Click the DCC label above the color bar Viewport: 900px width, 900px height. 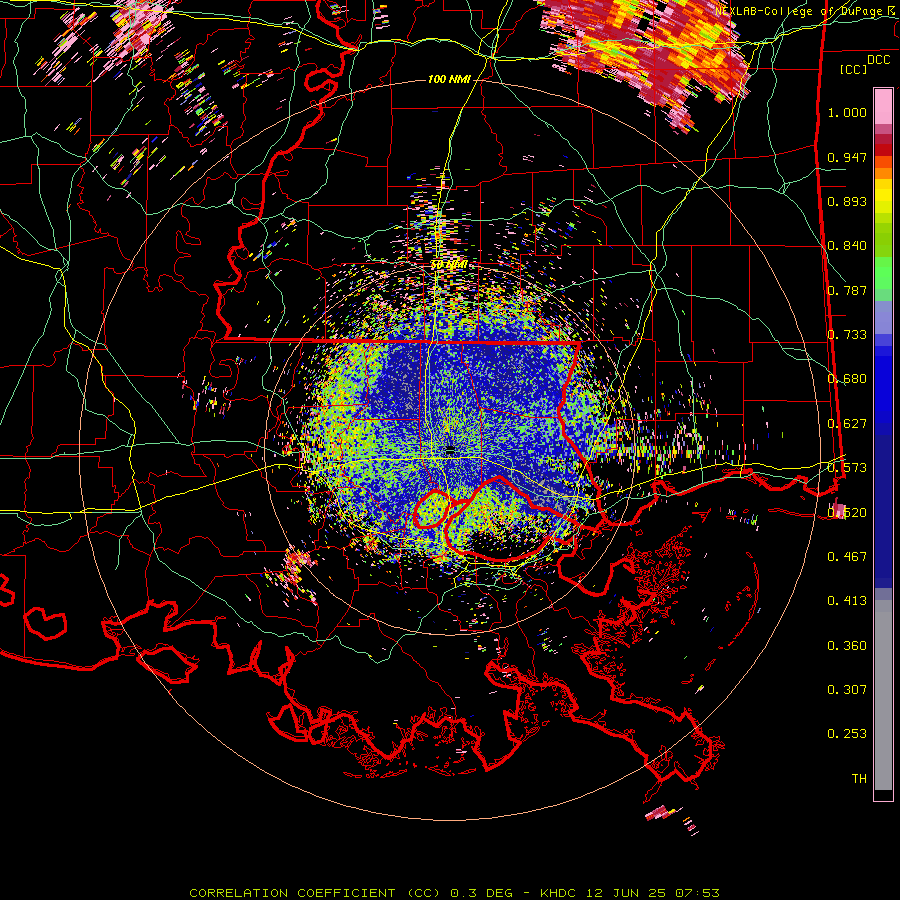pyautogui.click(x=878, y=60)
